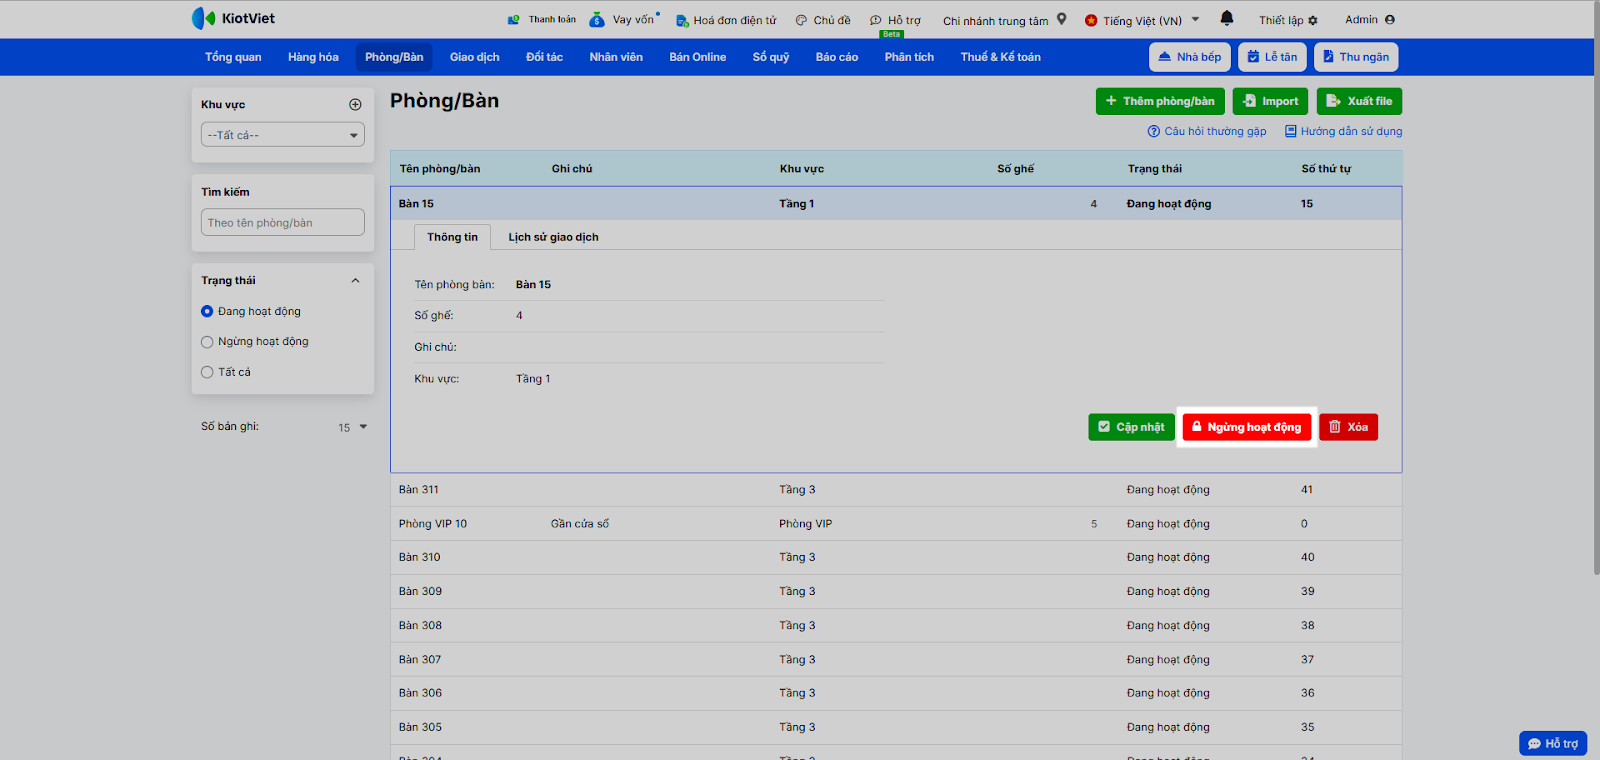
Task: Open the Chủ đề theme picker
Action: pos(823,20)
